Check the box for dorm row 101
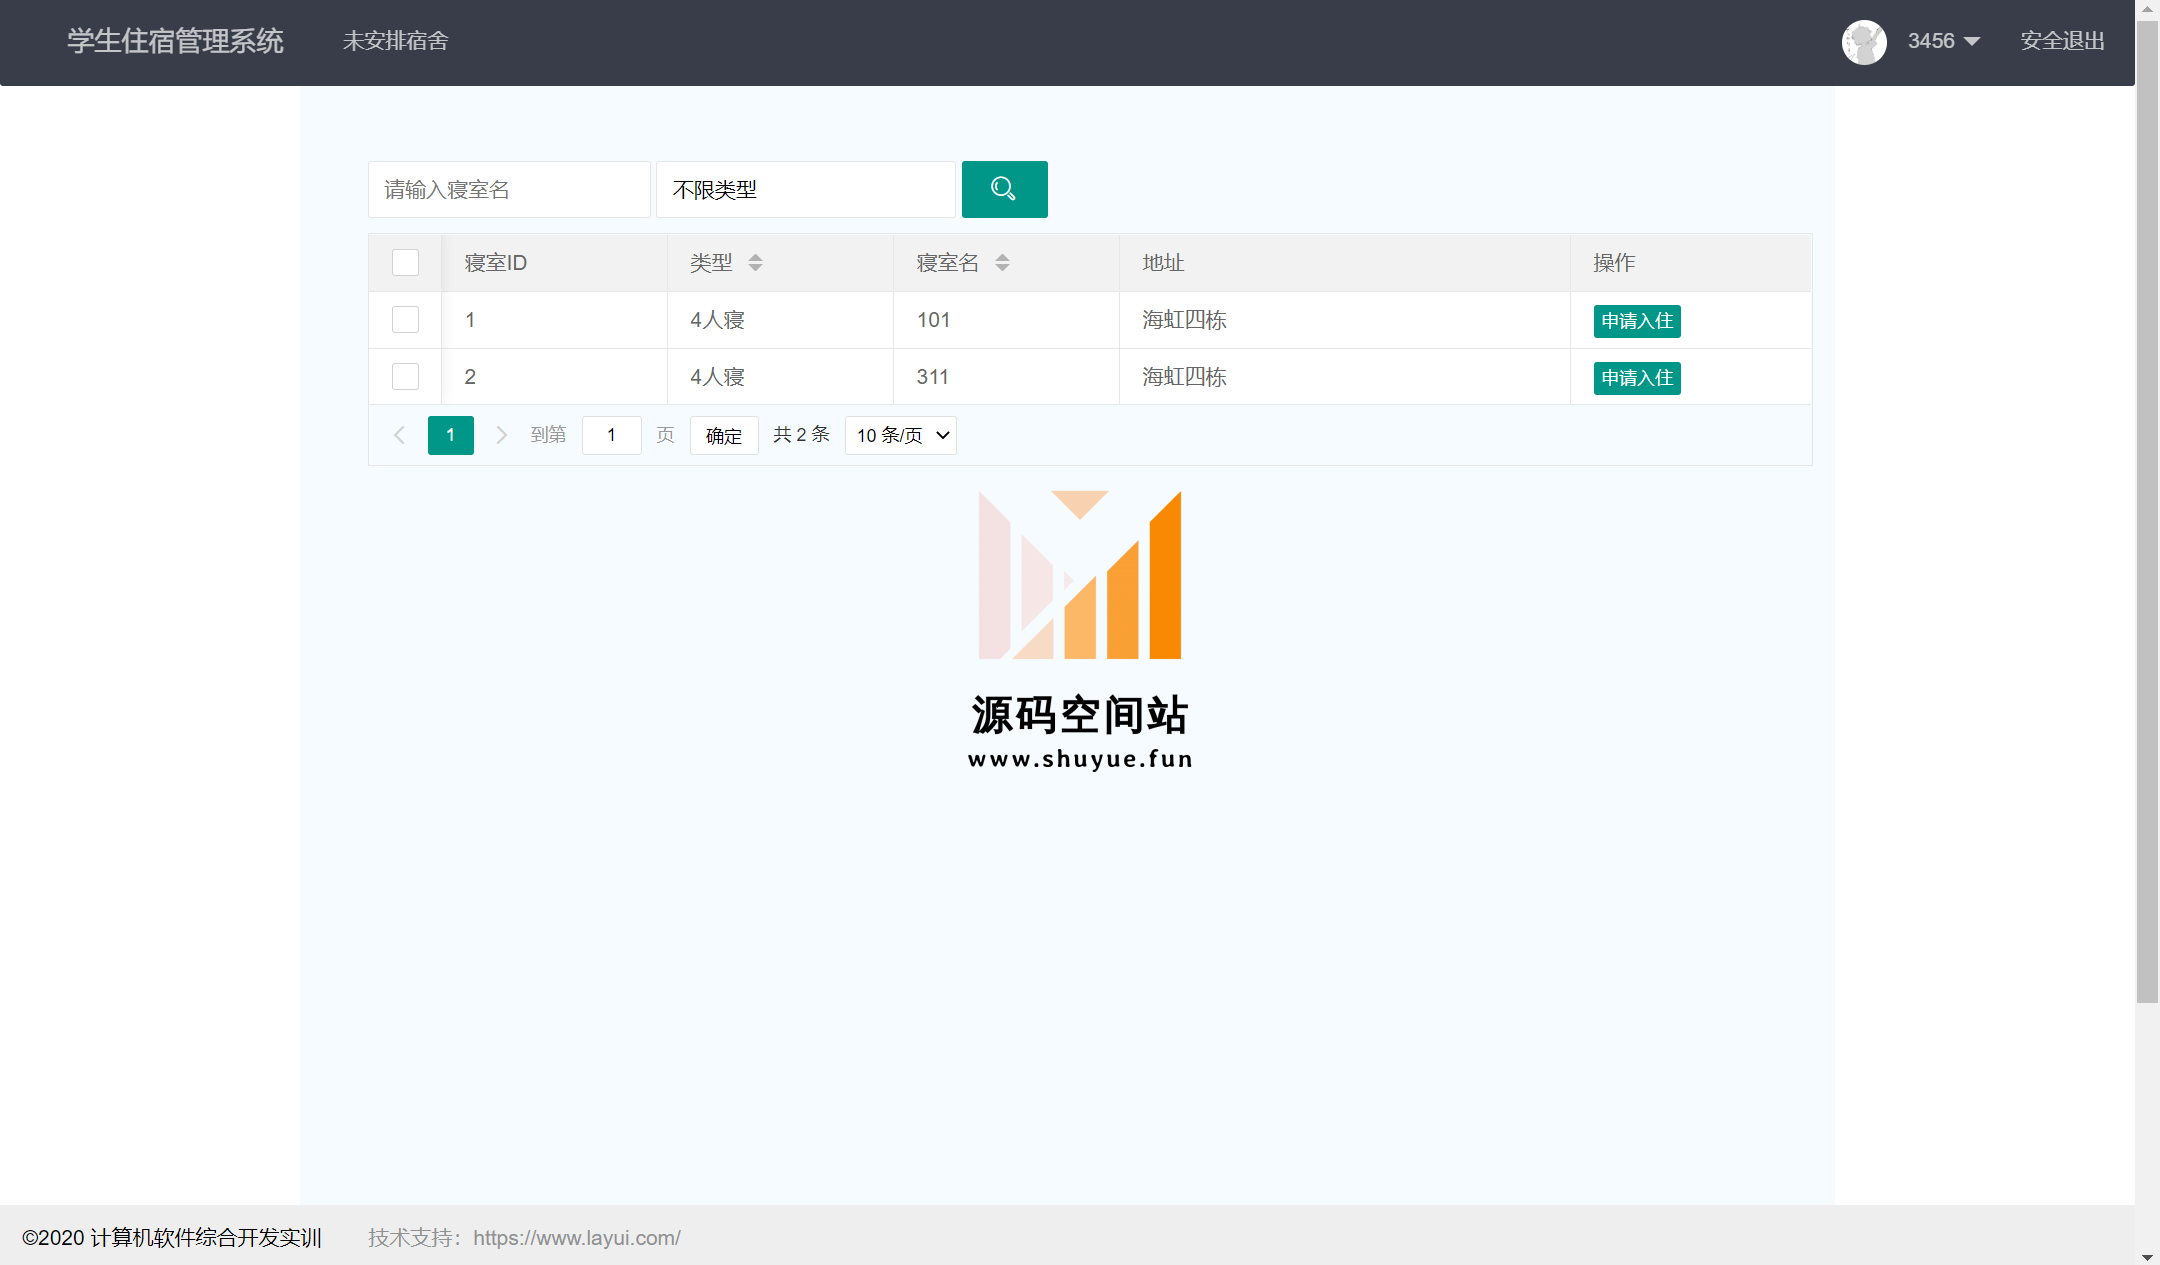 (x=405, y=319)
